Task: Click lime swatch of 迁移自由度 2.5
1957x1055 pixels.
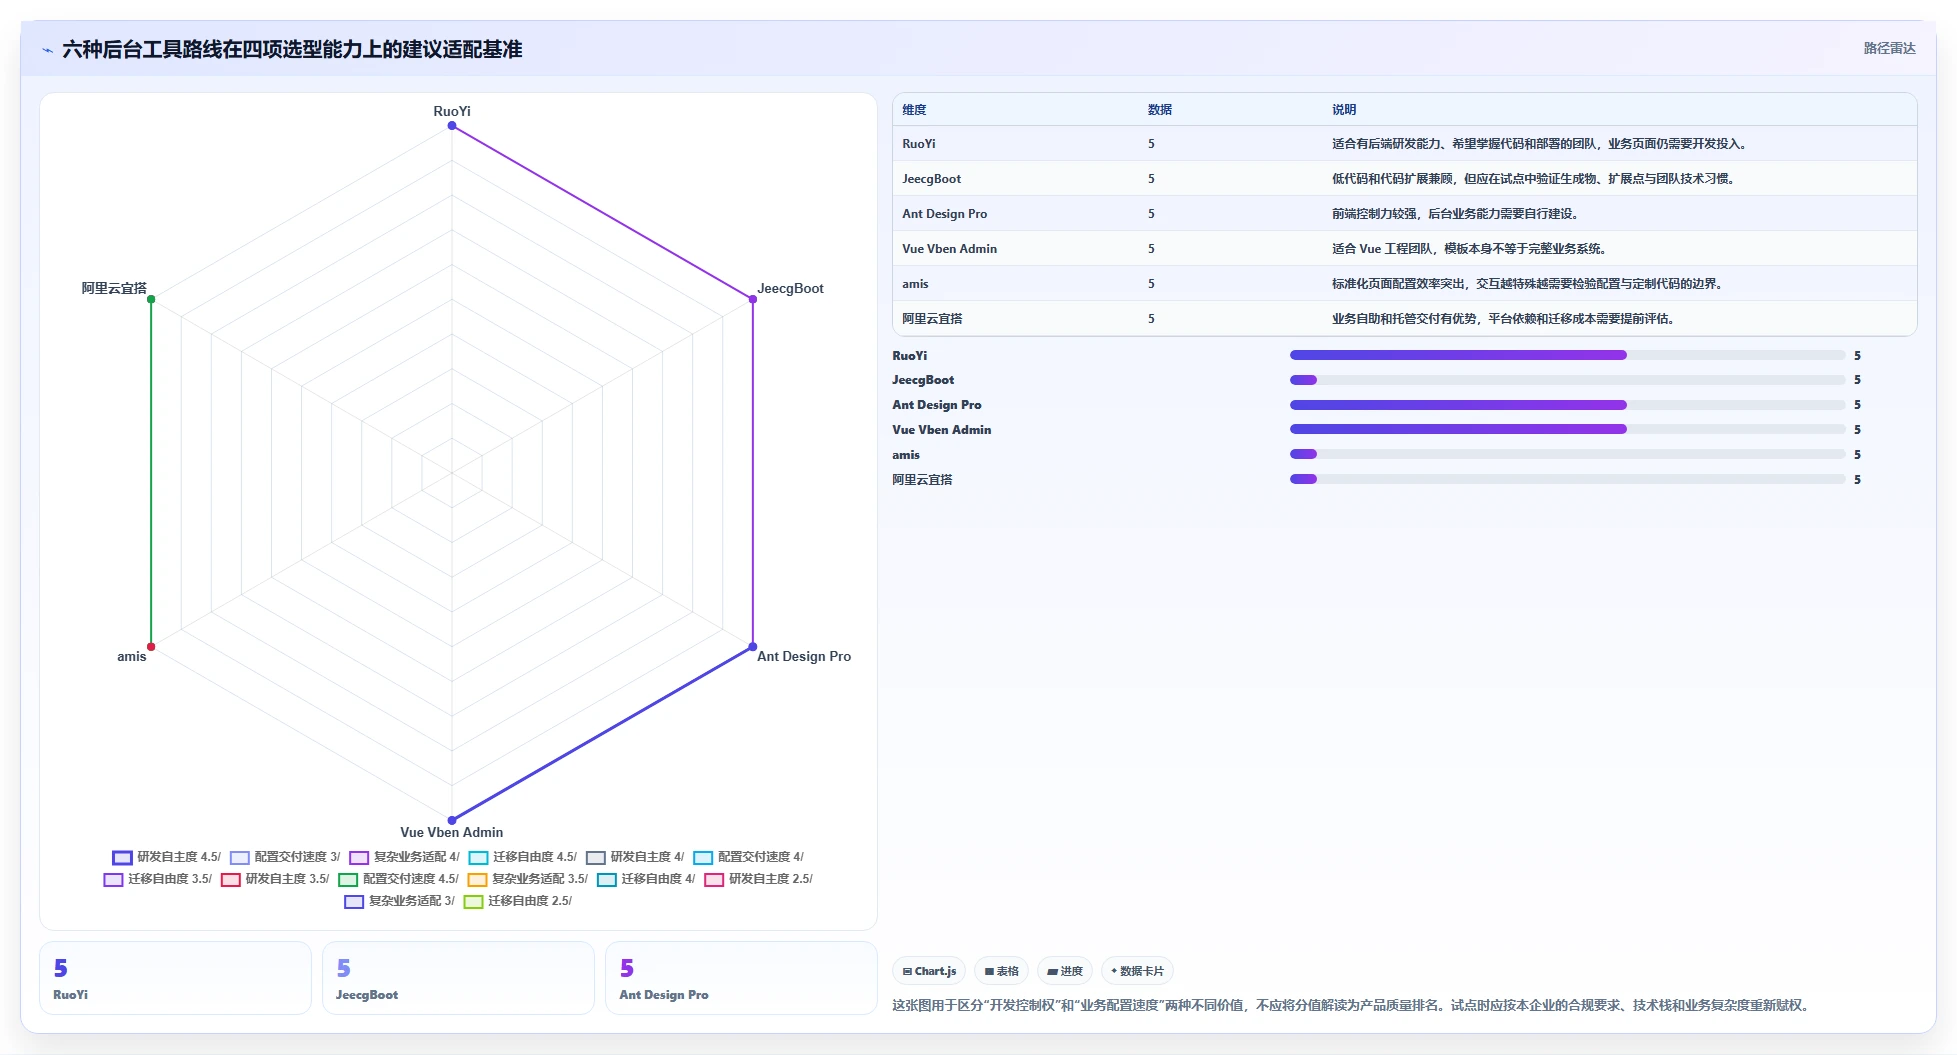Action: 473,902
